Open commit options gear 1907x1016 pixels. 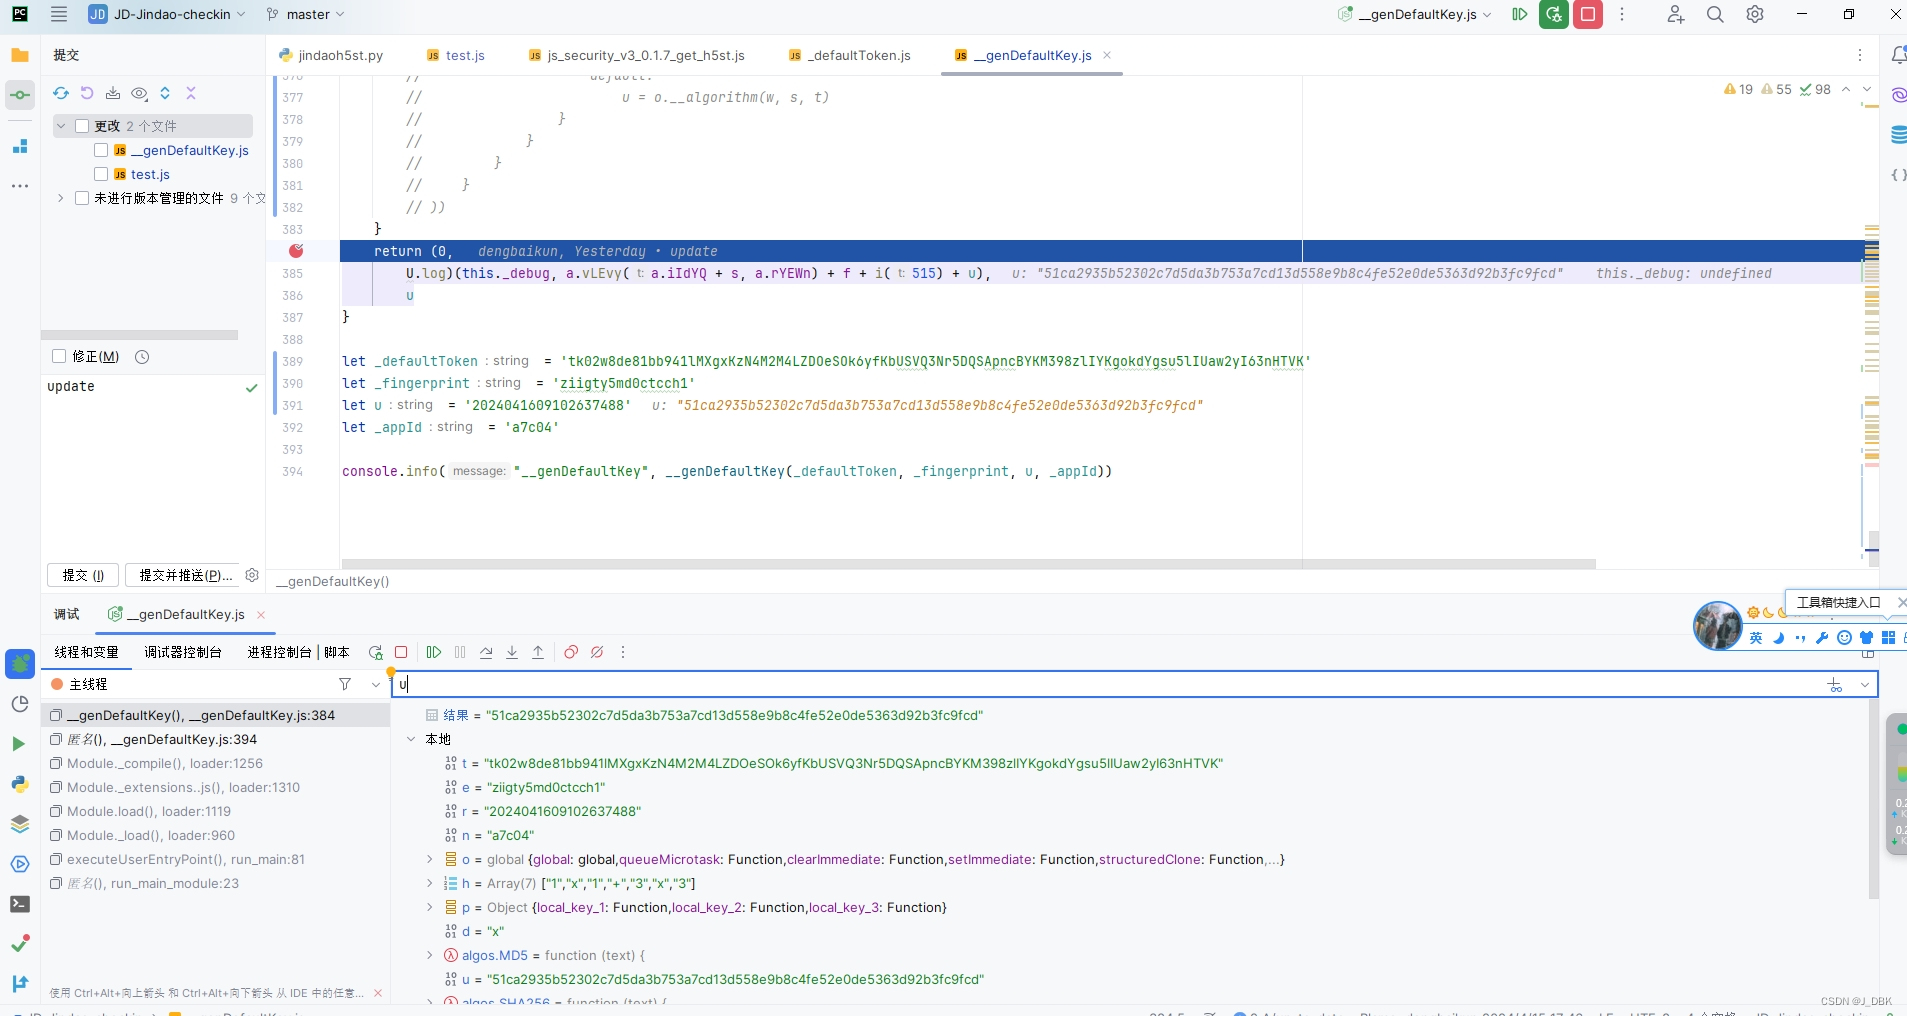click(252, 575)
